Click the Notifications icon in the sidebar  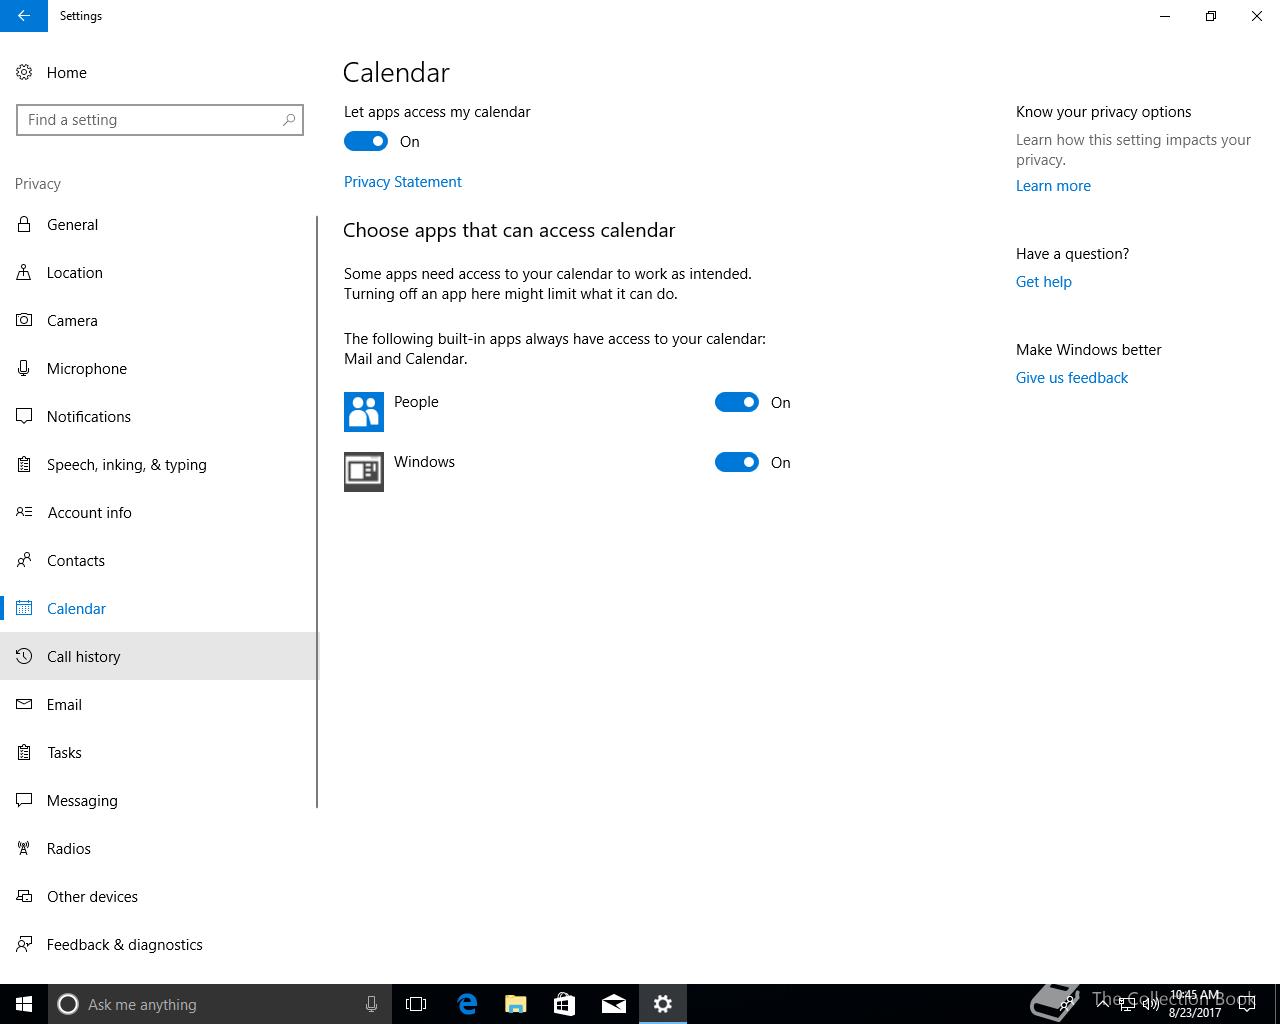(x=24, y=416)
